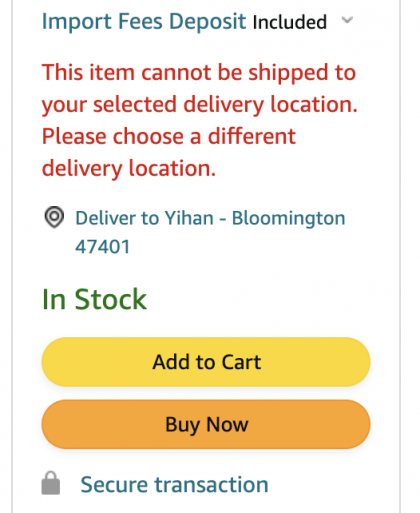Click the word 'Cart' on the yellow button
The image size is (420, 513).
click(x=241, y=362)
